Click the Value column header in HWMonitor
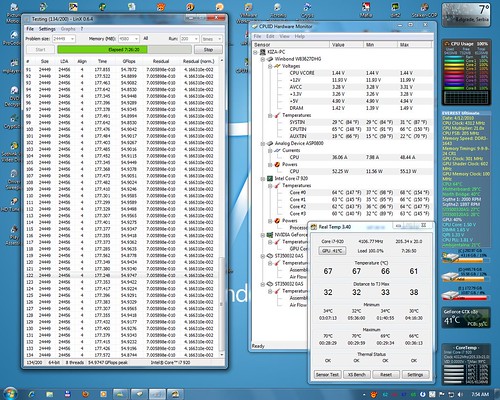The width and height of the screenshot is (500, 400). tap(346, 44)
